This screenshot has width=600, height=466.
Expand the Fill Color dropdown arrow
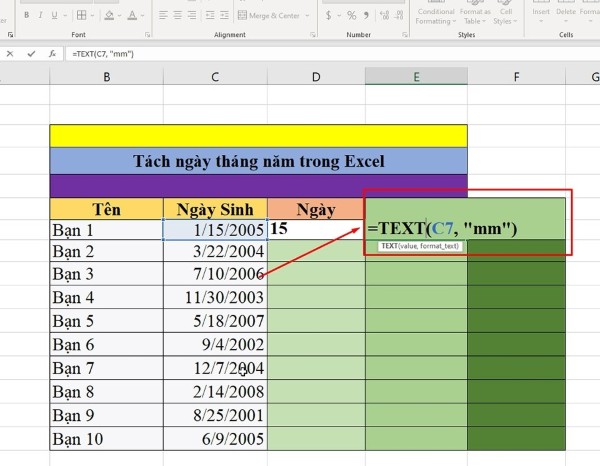[119, 16]
